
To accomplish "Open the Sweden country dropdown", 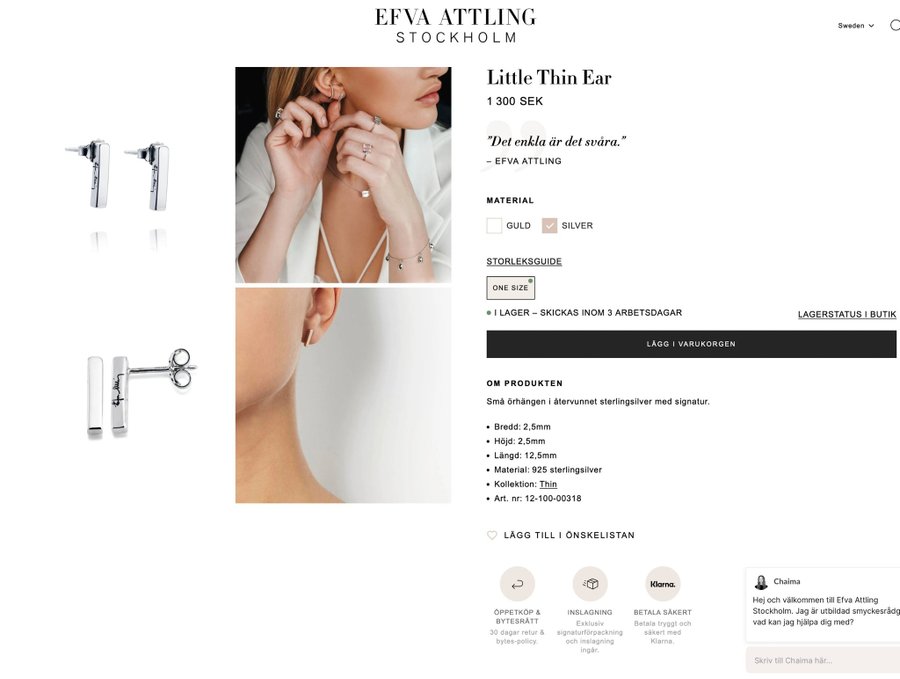I will [x=856, y=25].
